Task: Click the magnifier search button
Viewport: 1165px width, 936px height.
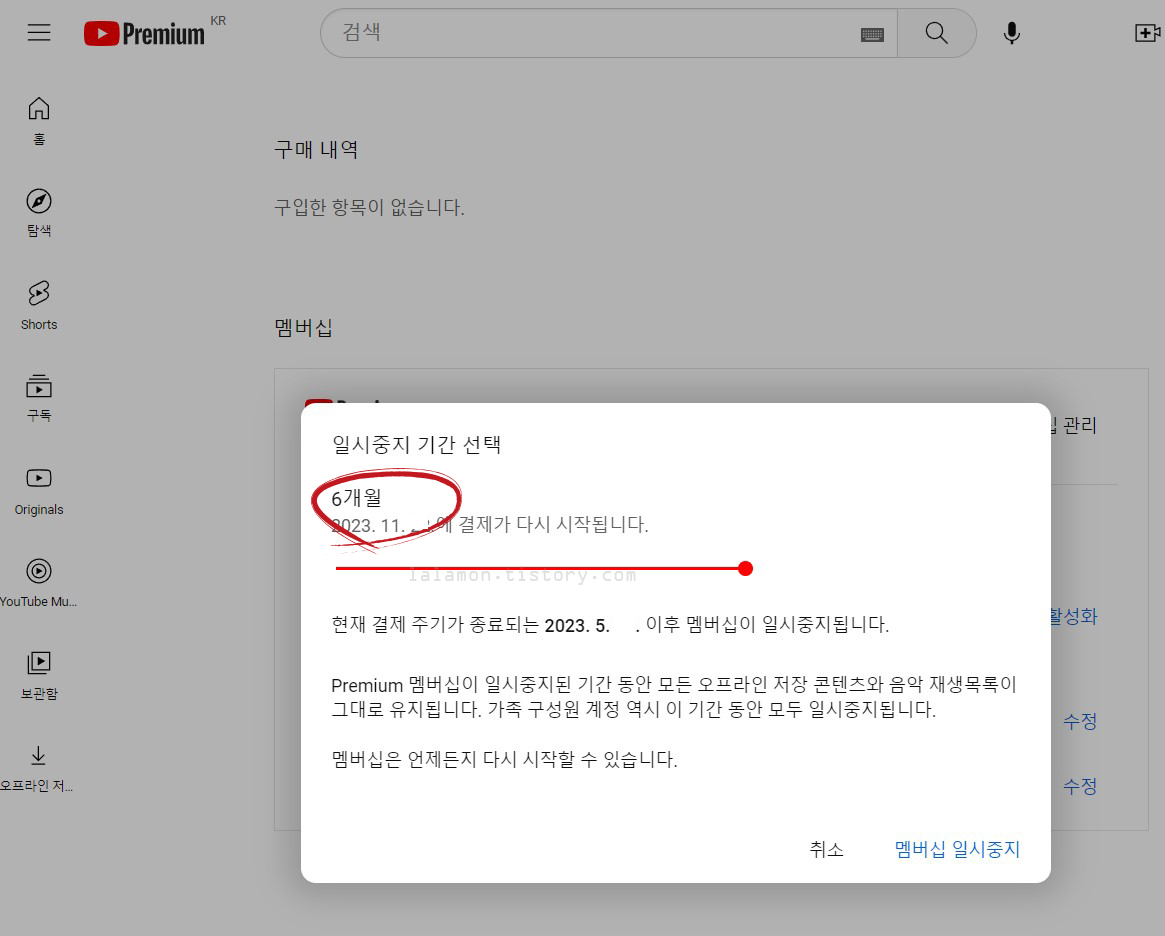Action: (936, 33)
